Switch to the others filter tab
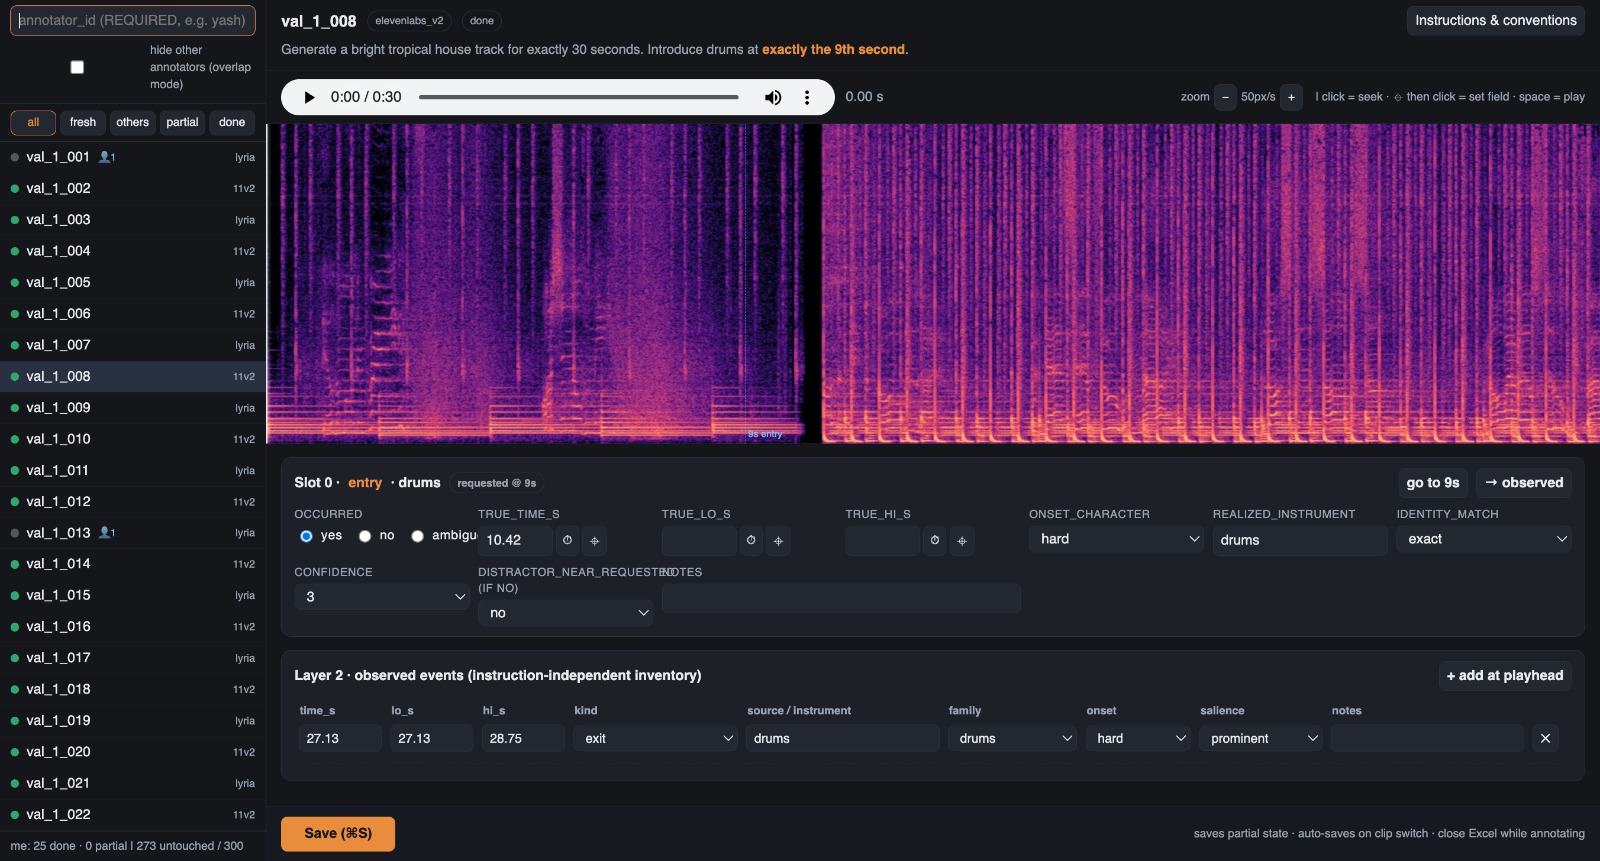 point(132,122)
